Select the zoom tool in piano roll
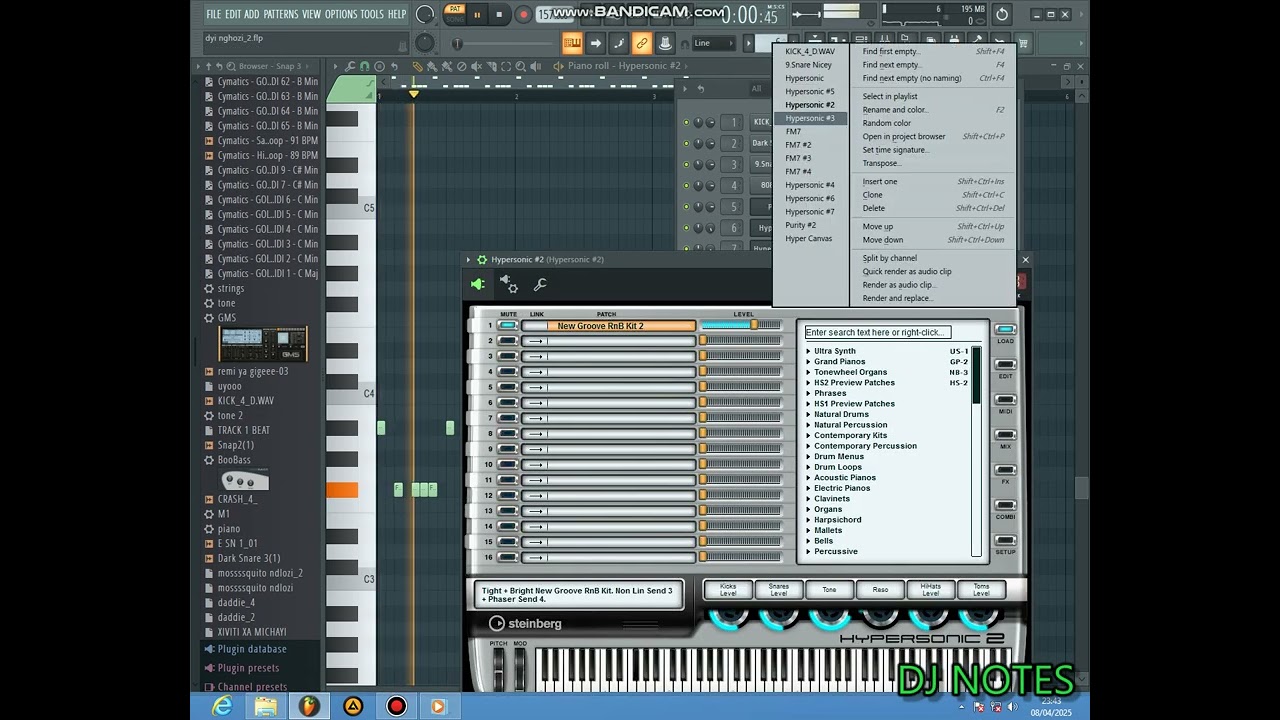This screenshot has width=1280, height=720. click(519, 66)
